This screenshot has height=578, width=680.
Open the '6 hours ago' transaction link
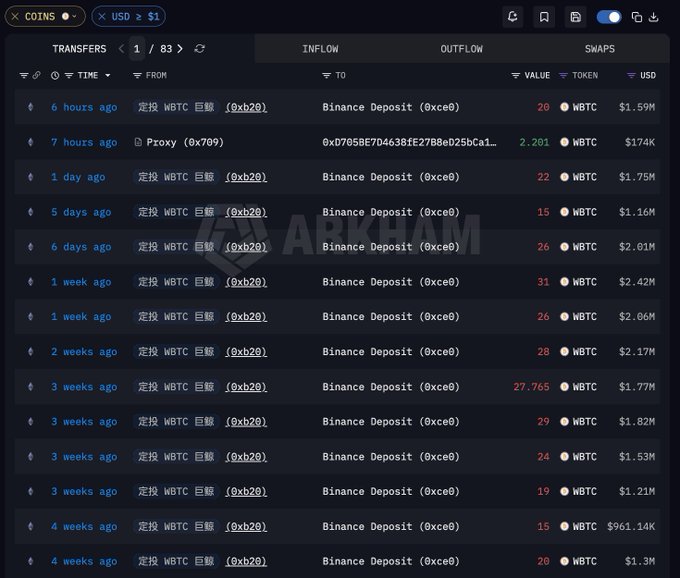point(84,107)
